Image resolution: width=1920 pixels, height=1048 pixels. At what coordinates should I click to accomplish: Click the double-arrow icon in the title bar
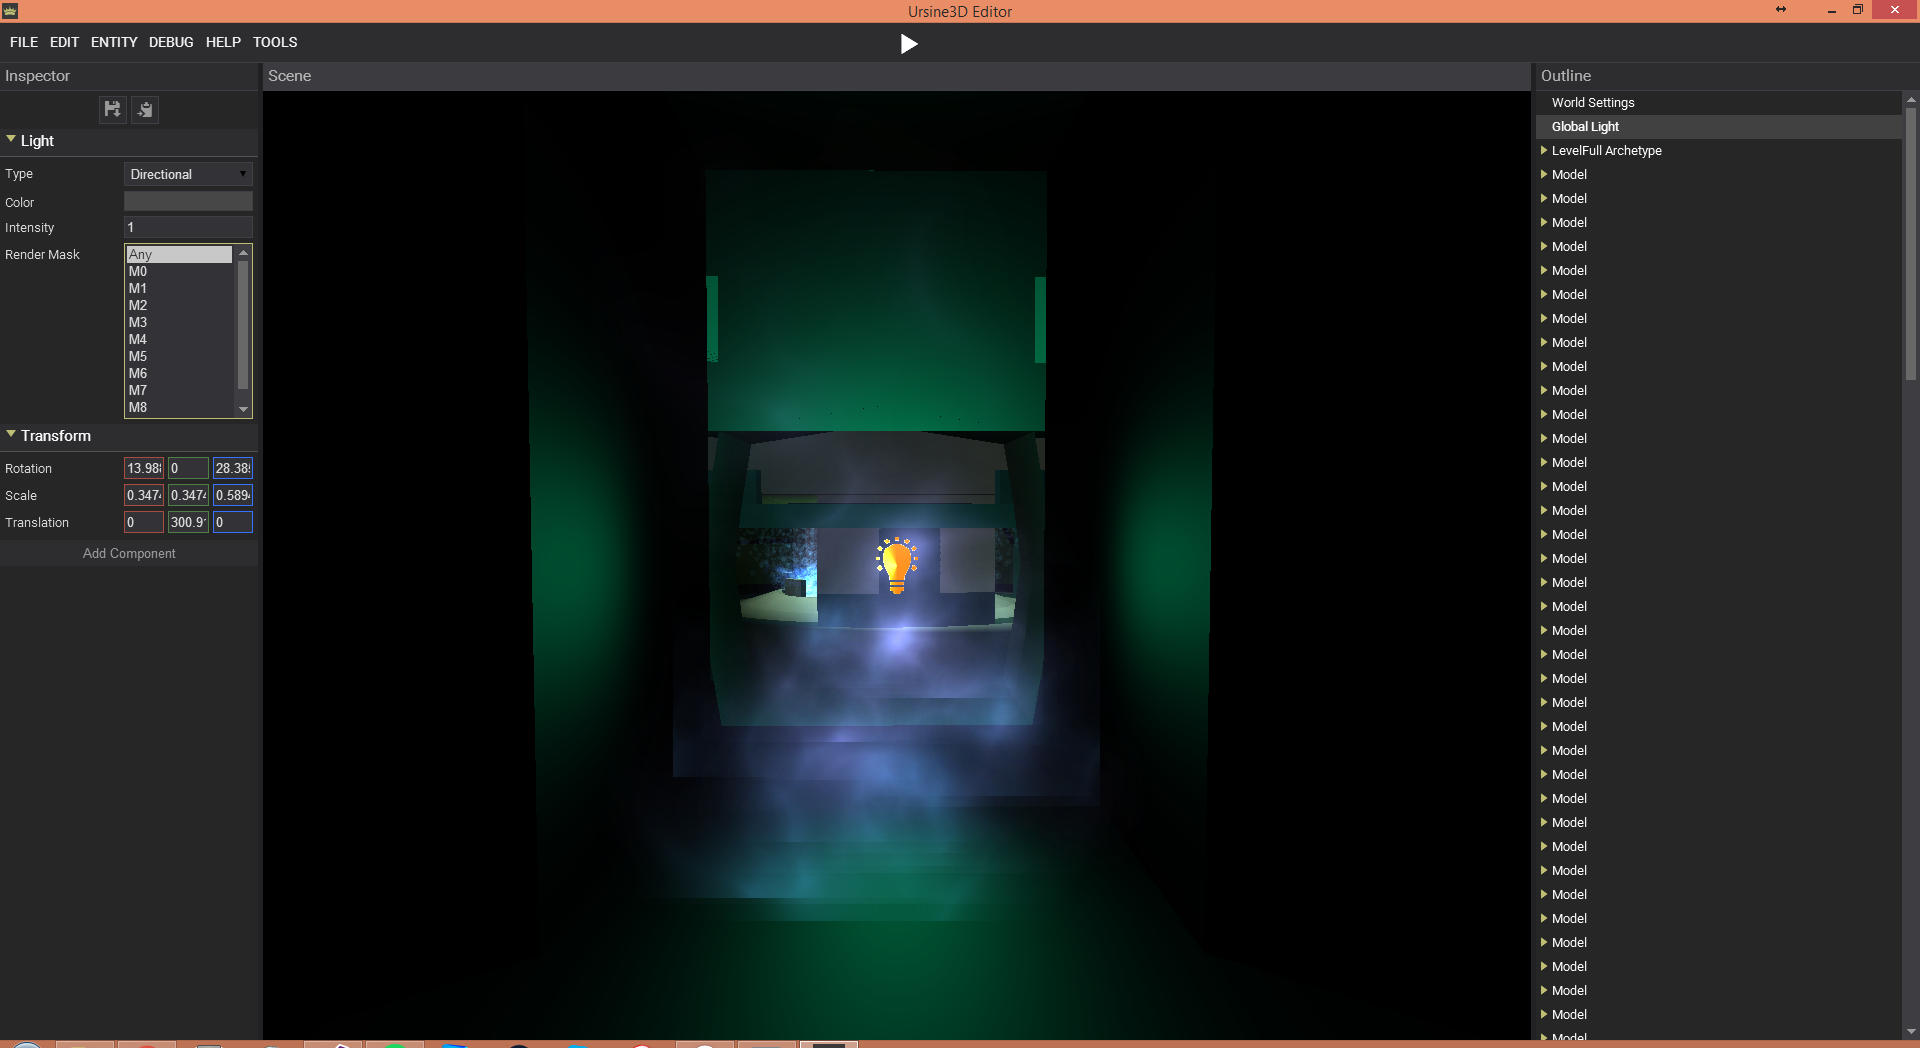tap(1780, 10)
